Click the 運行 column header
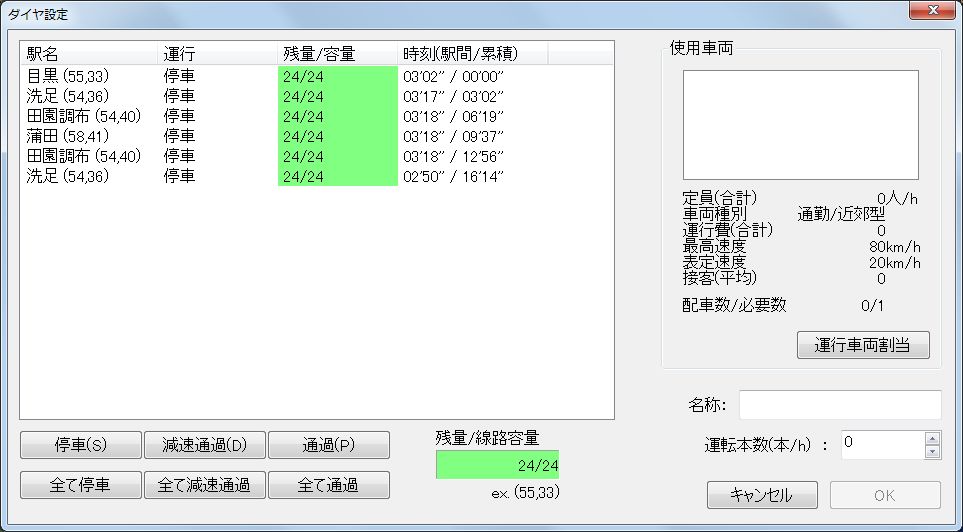Image resolution: width=963 pixels, height=532 pixels. pos(217,54)
